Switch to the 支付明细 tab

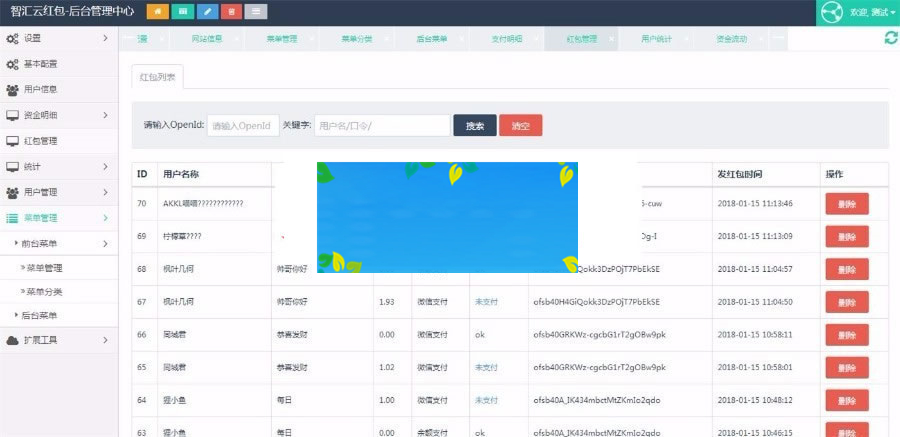507,39
